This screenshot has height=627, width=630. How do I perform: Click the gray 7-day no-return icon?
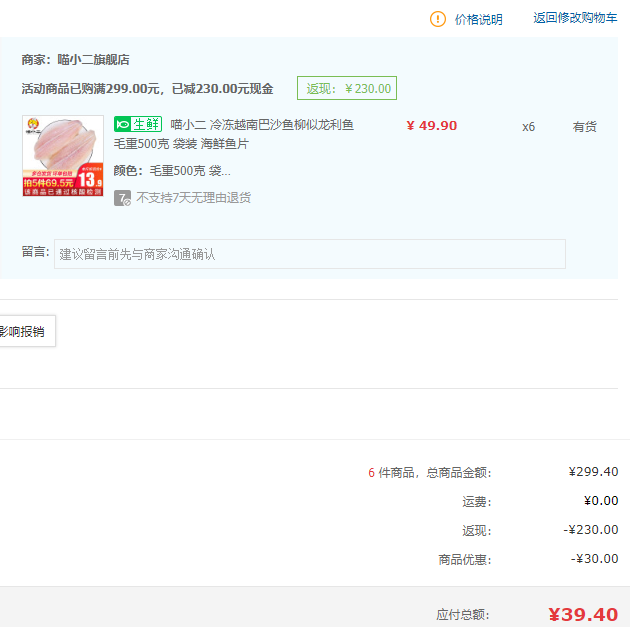[122, 198]
